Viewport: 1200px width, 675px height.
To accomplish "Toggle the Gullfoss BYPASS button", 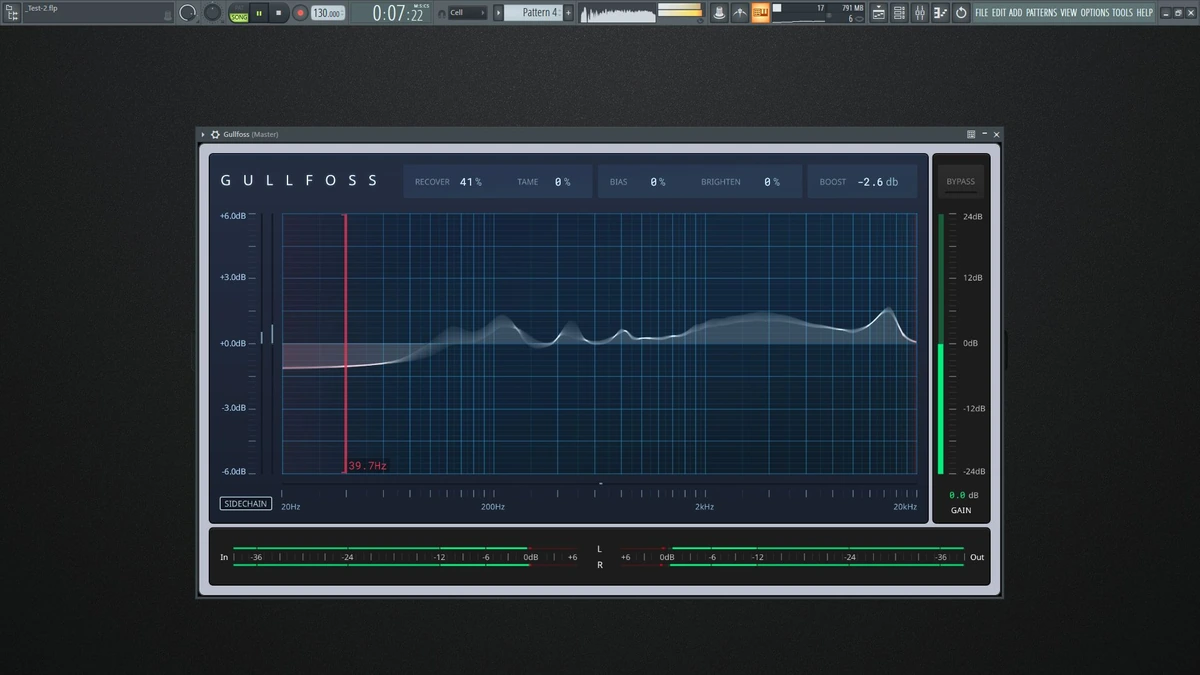I will click(x=961, y=182).
